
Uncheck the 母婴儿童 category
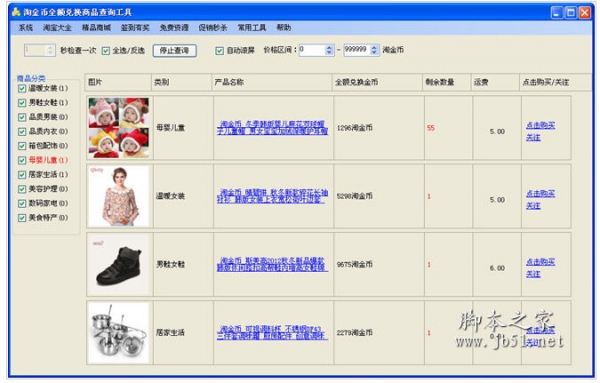(22, 160)
